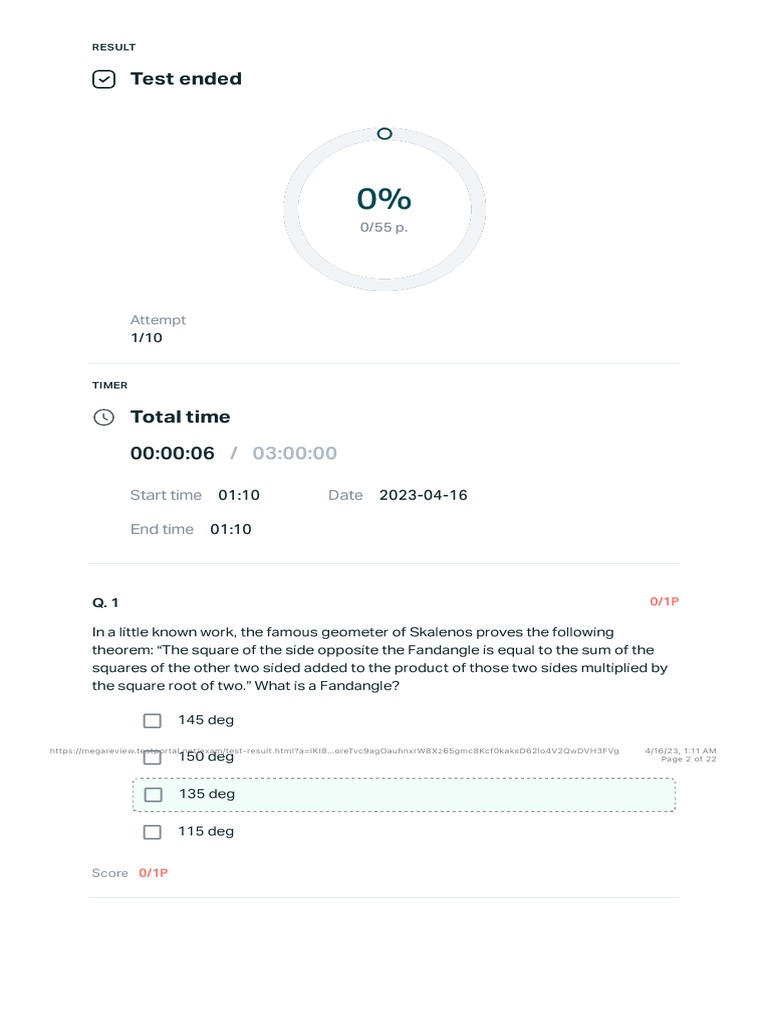768x1024 pixels.
Task: Toggle the 115 deg answer checkbox
Action: point(152,831)
